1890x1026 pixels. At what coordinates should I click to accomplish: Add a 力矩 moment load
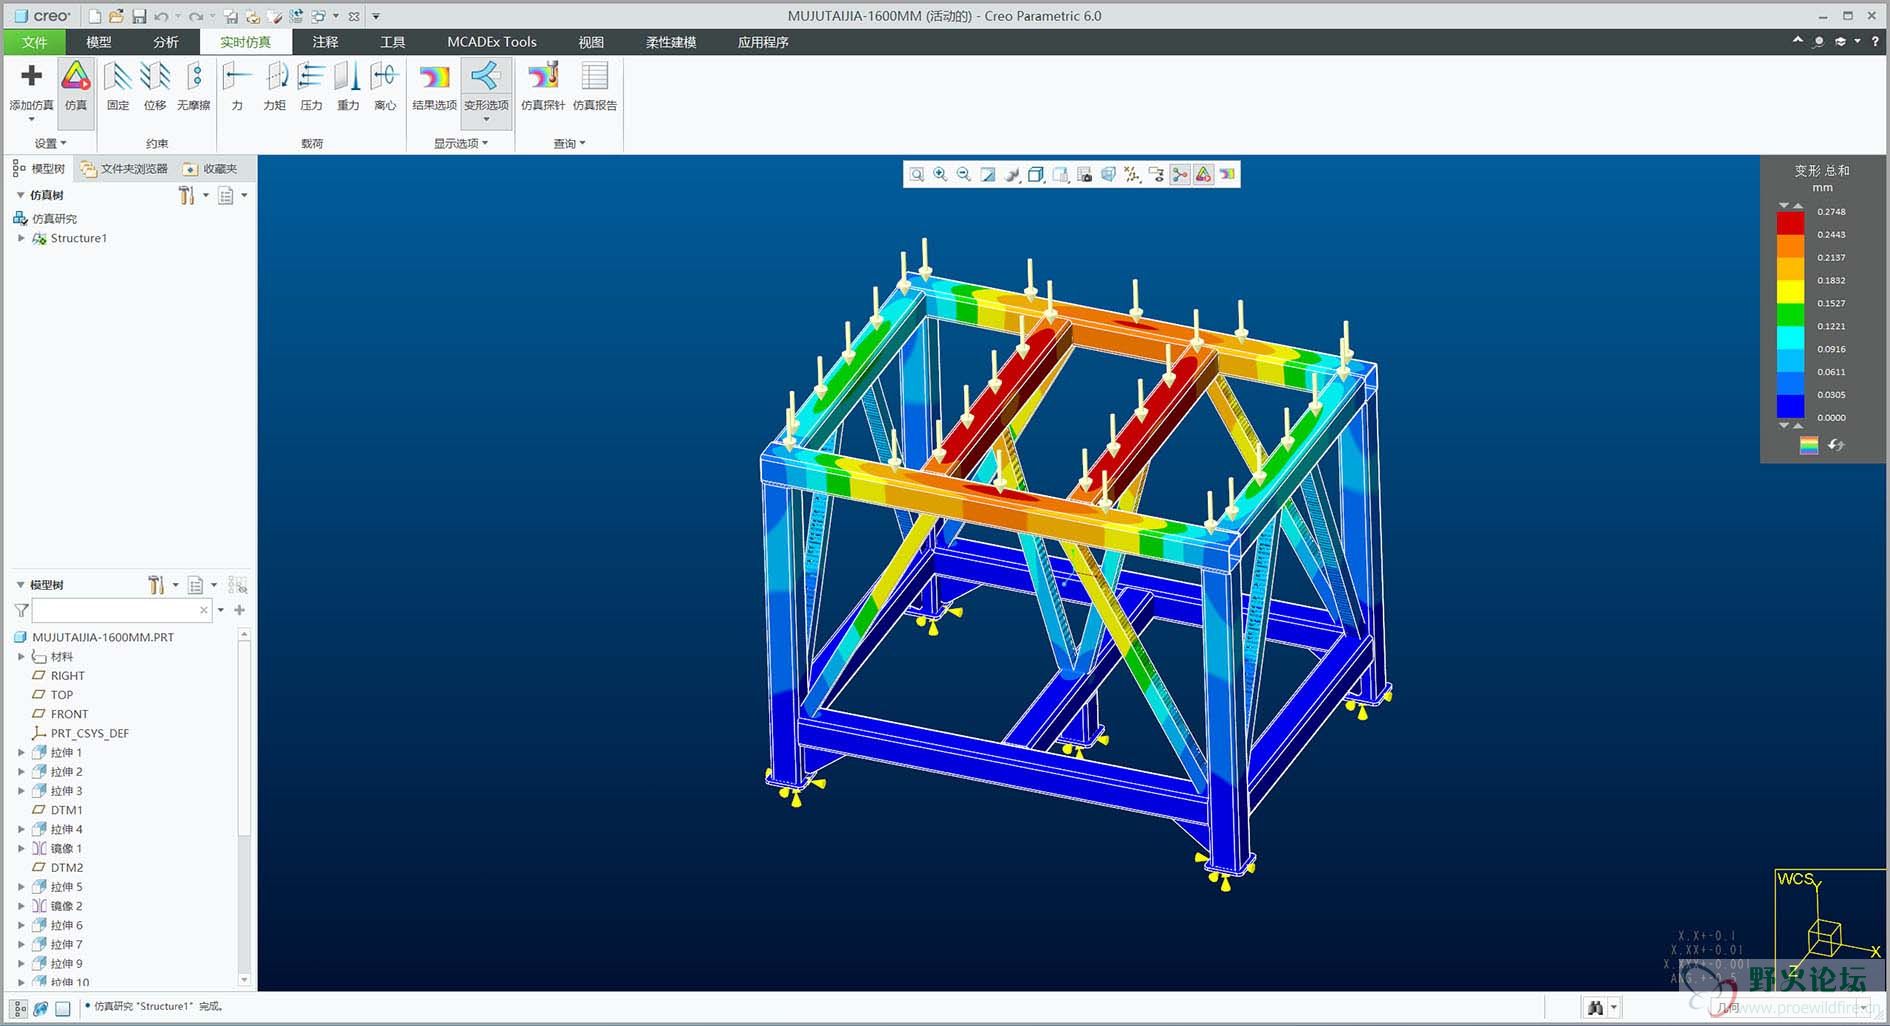pyautogui.click(x=275, y=87)
